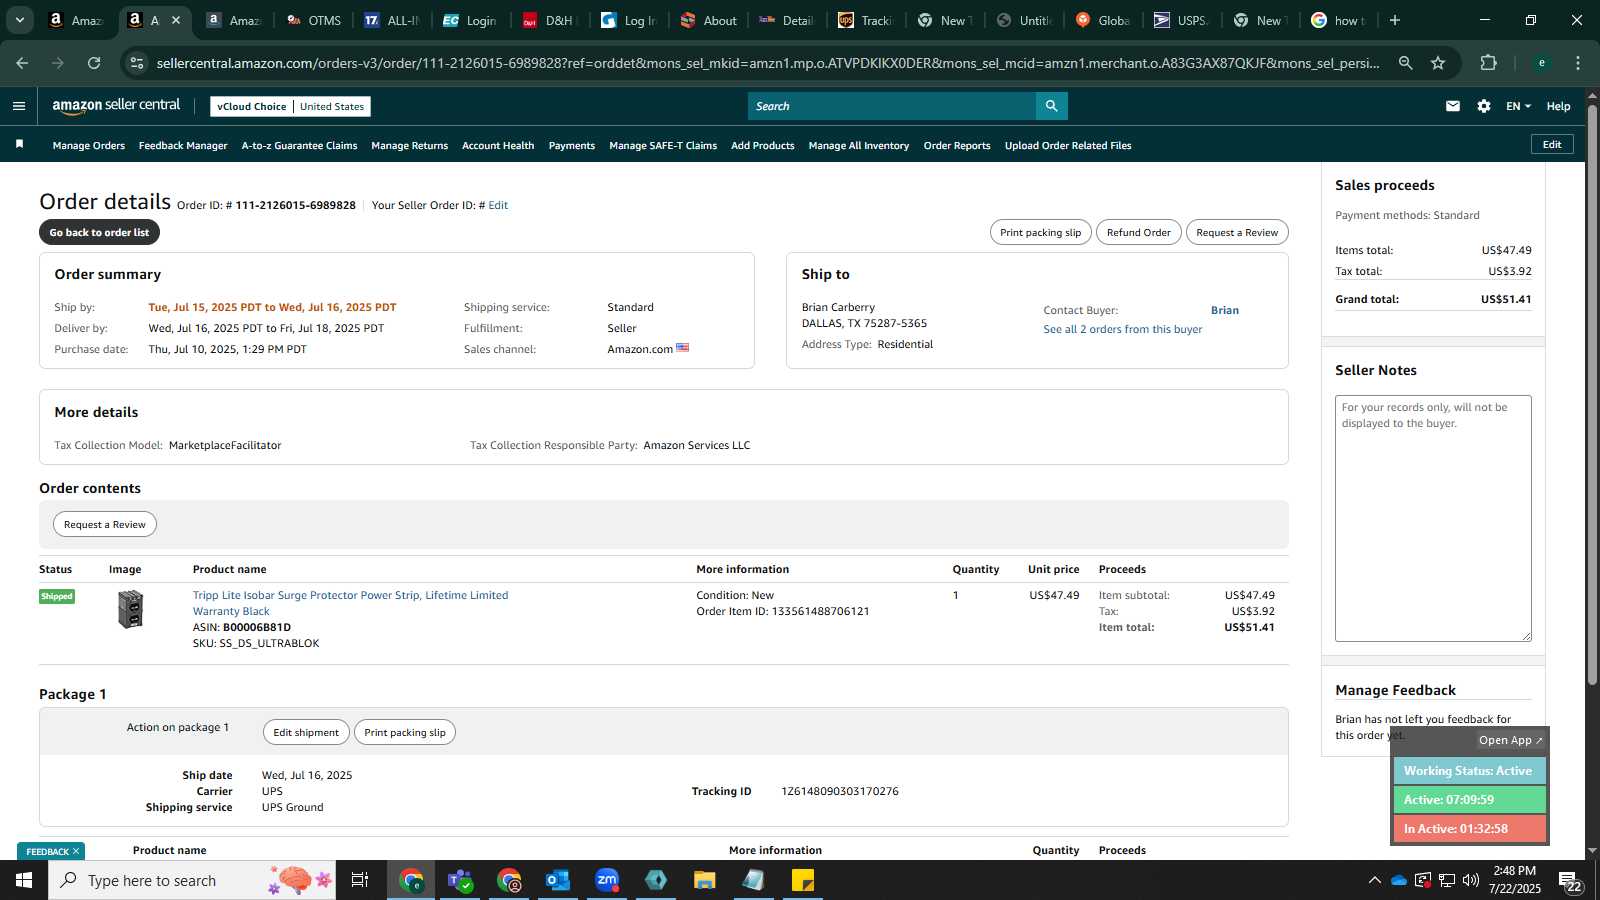The image size is (1600, 900).
Task: Go to Payments menu item
Action: 572,145
